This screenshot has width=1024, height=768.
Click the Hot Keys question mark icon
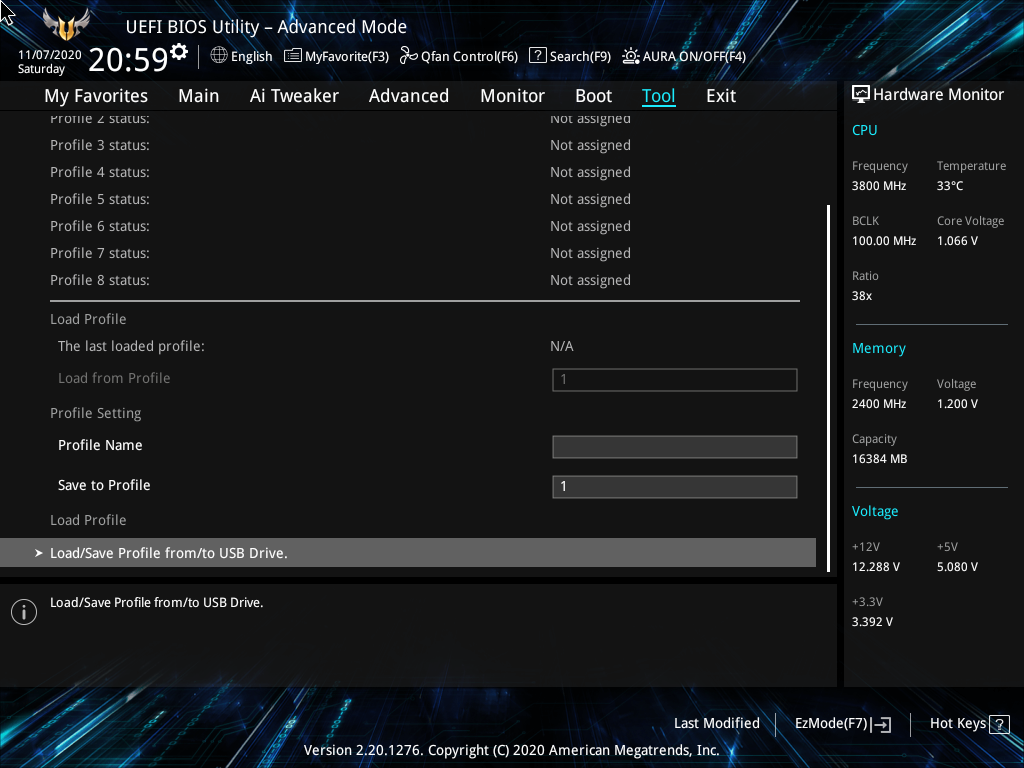[999, 724]
